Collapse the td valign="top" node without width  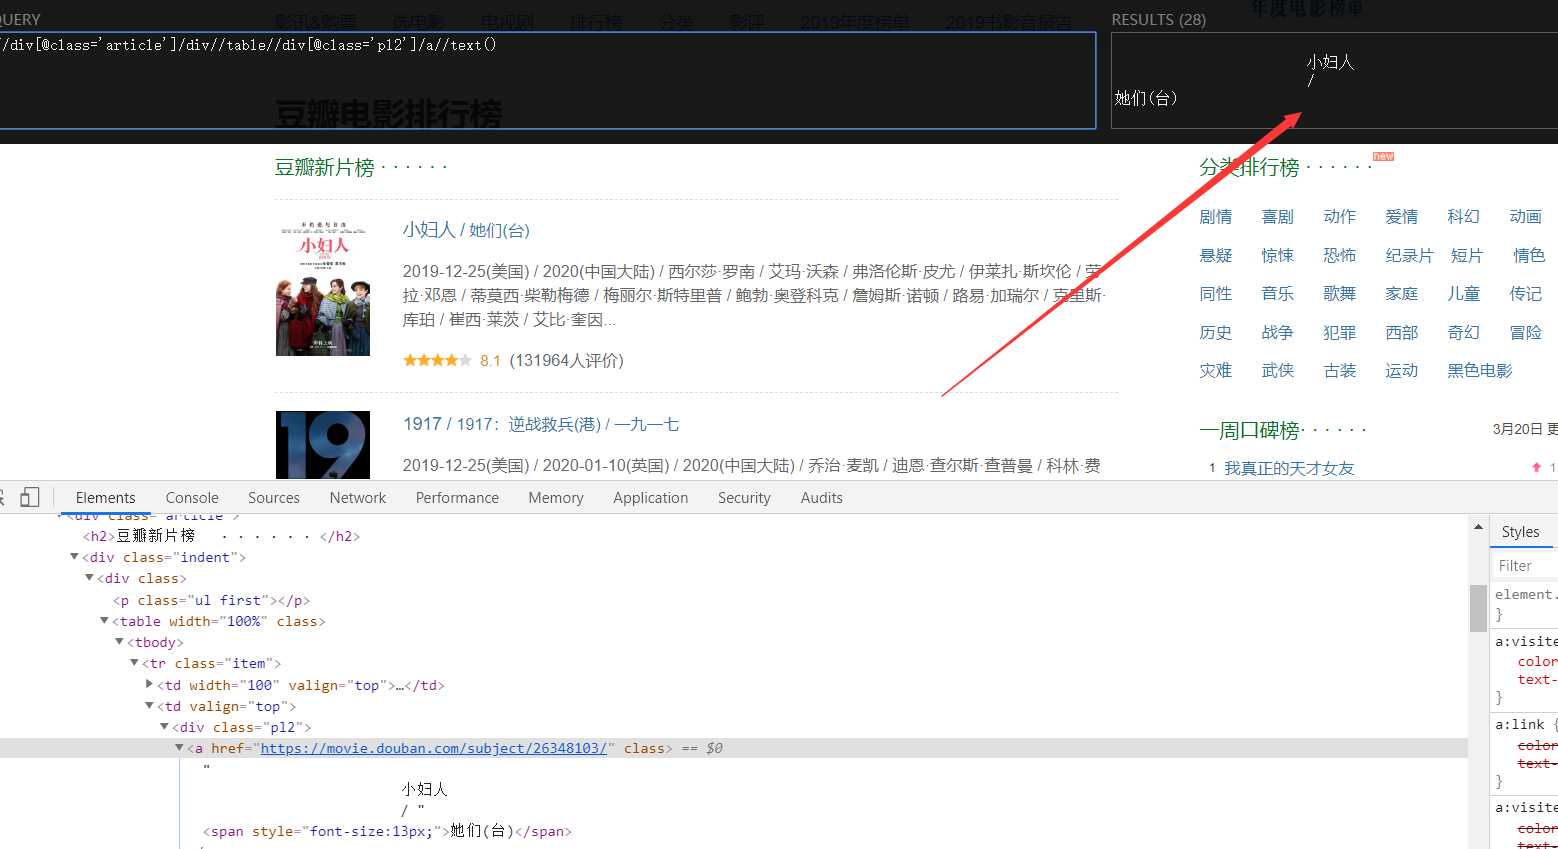[149, 706]
